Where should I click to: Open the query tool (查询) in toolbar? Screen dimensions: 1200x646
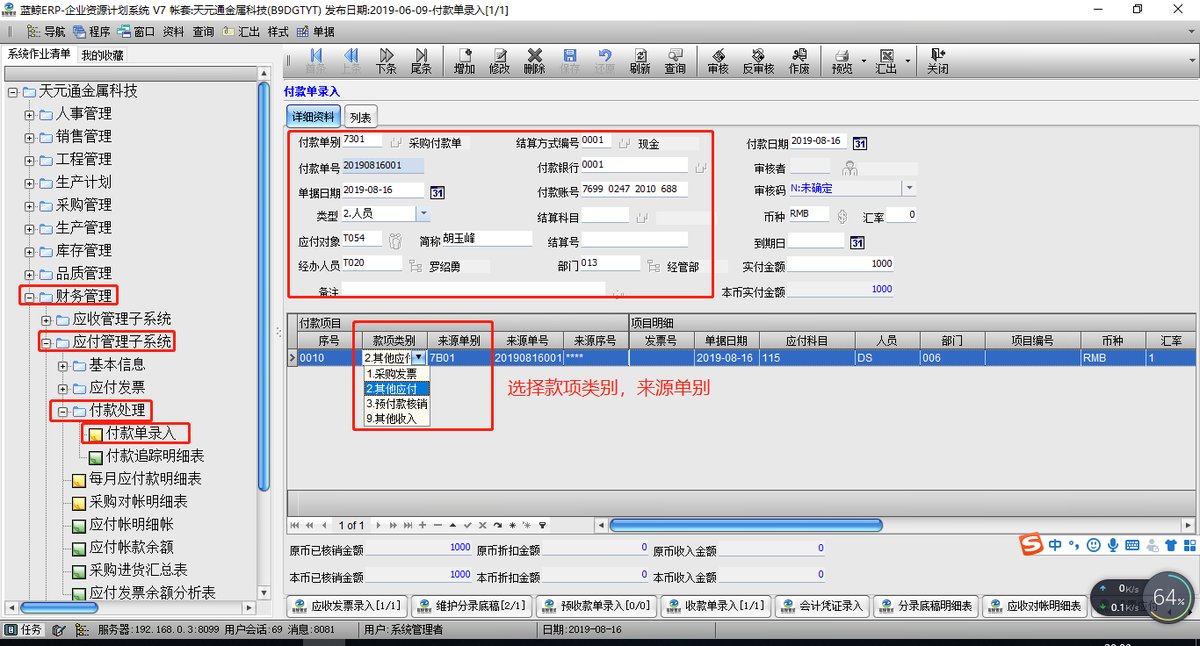[675, 61]
